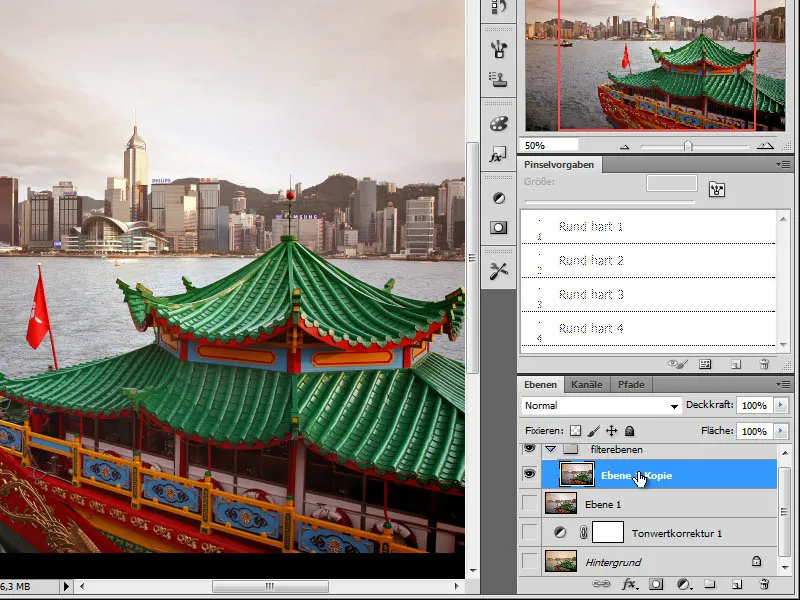Open the Adjustments panel icon in dock
Image resolution: width=800 pixels, height=600 pixels.
[x=497, y=198]
